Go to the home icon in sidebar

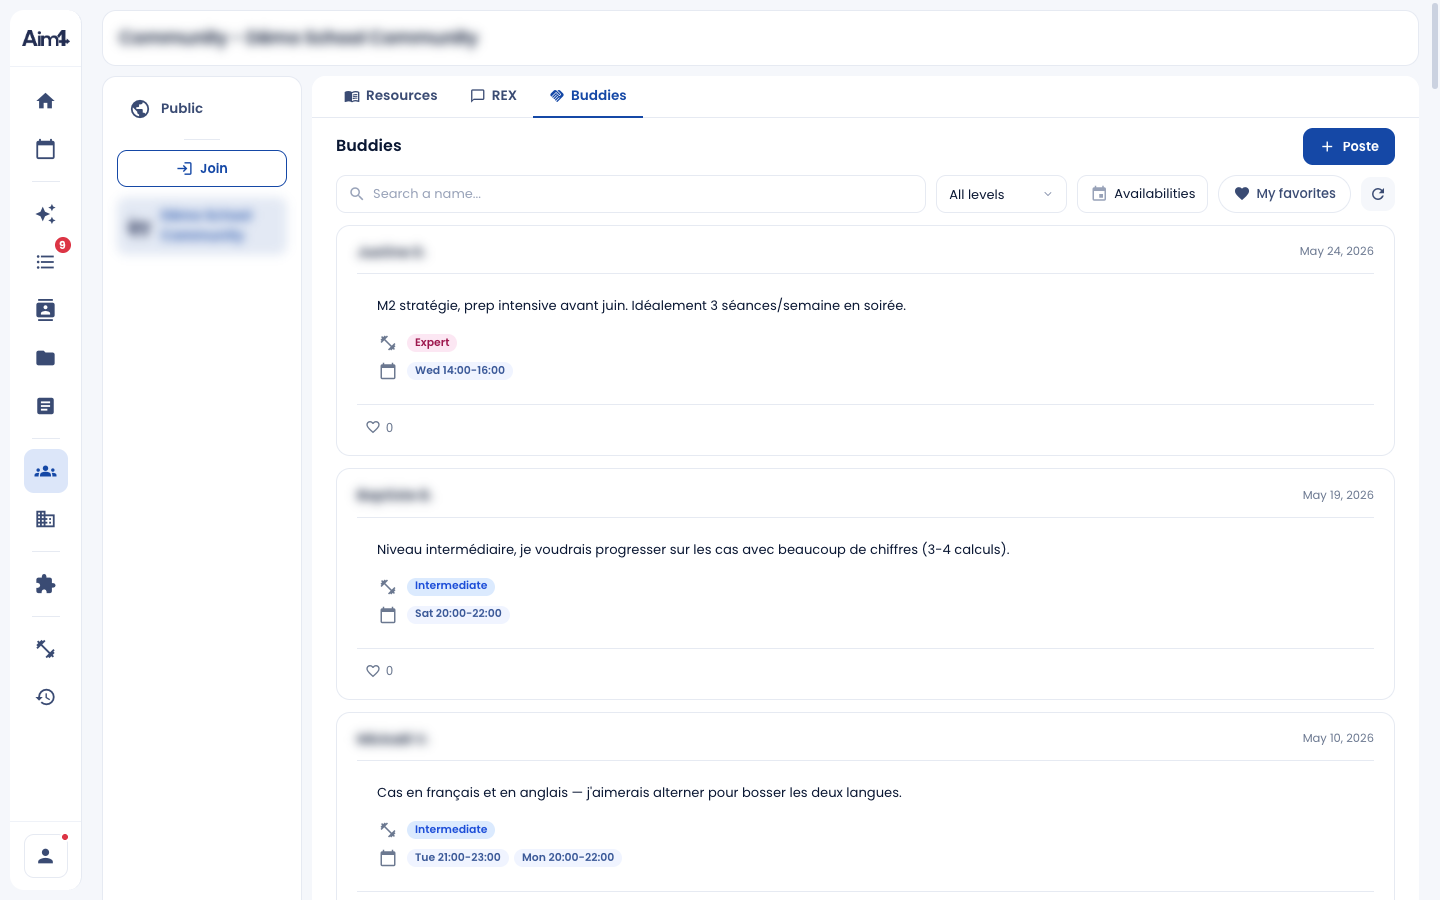pyautogui.click(x=46, y=101)
